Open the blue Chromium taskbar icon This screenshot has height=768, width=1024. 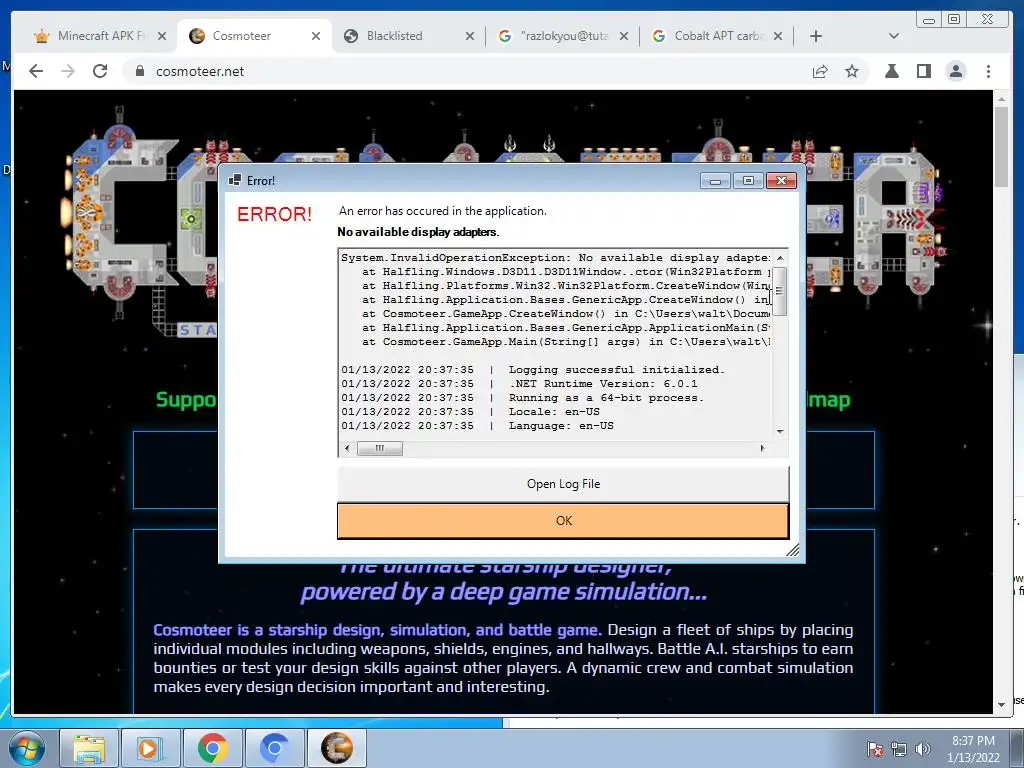click(x=274, y=748)
